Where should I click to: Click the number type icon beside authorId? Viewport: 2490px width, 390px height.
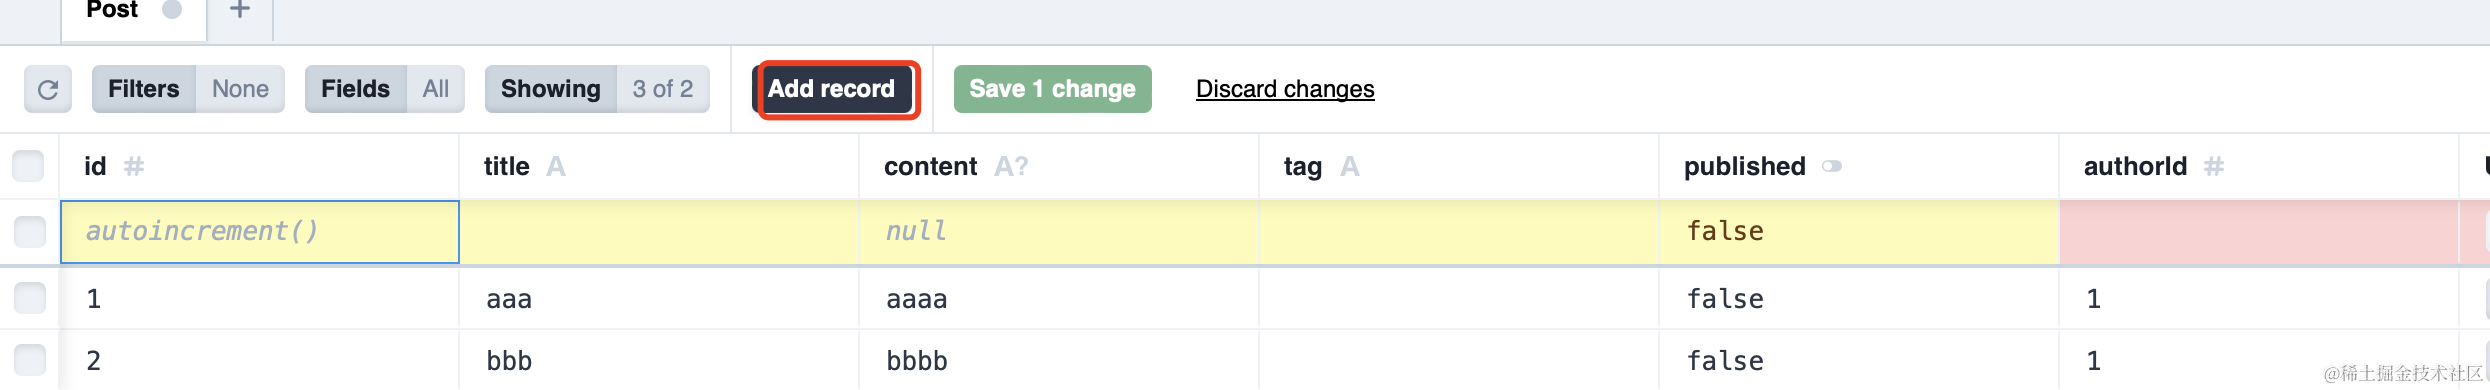click(2214, 167)
